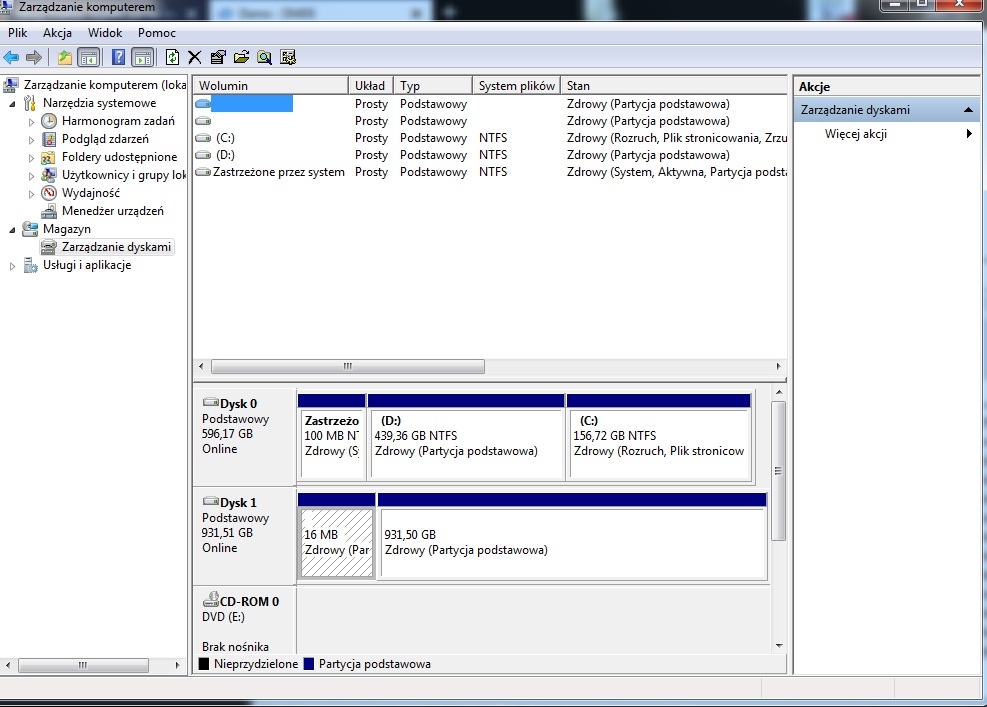The height and width of the screenshot is (707, 987).
Task: Click the Partycja podstawowa blue legend swatch
Action: coord(308,664)
